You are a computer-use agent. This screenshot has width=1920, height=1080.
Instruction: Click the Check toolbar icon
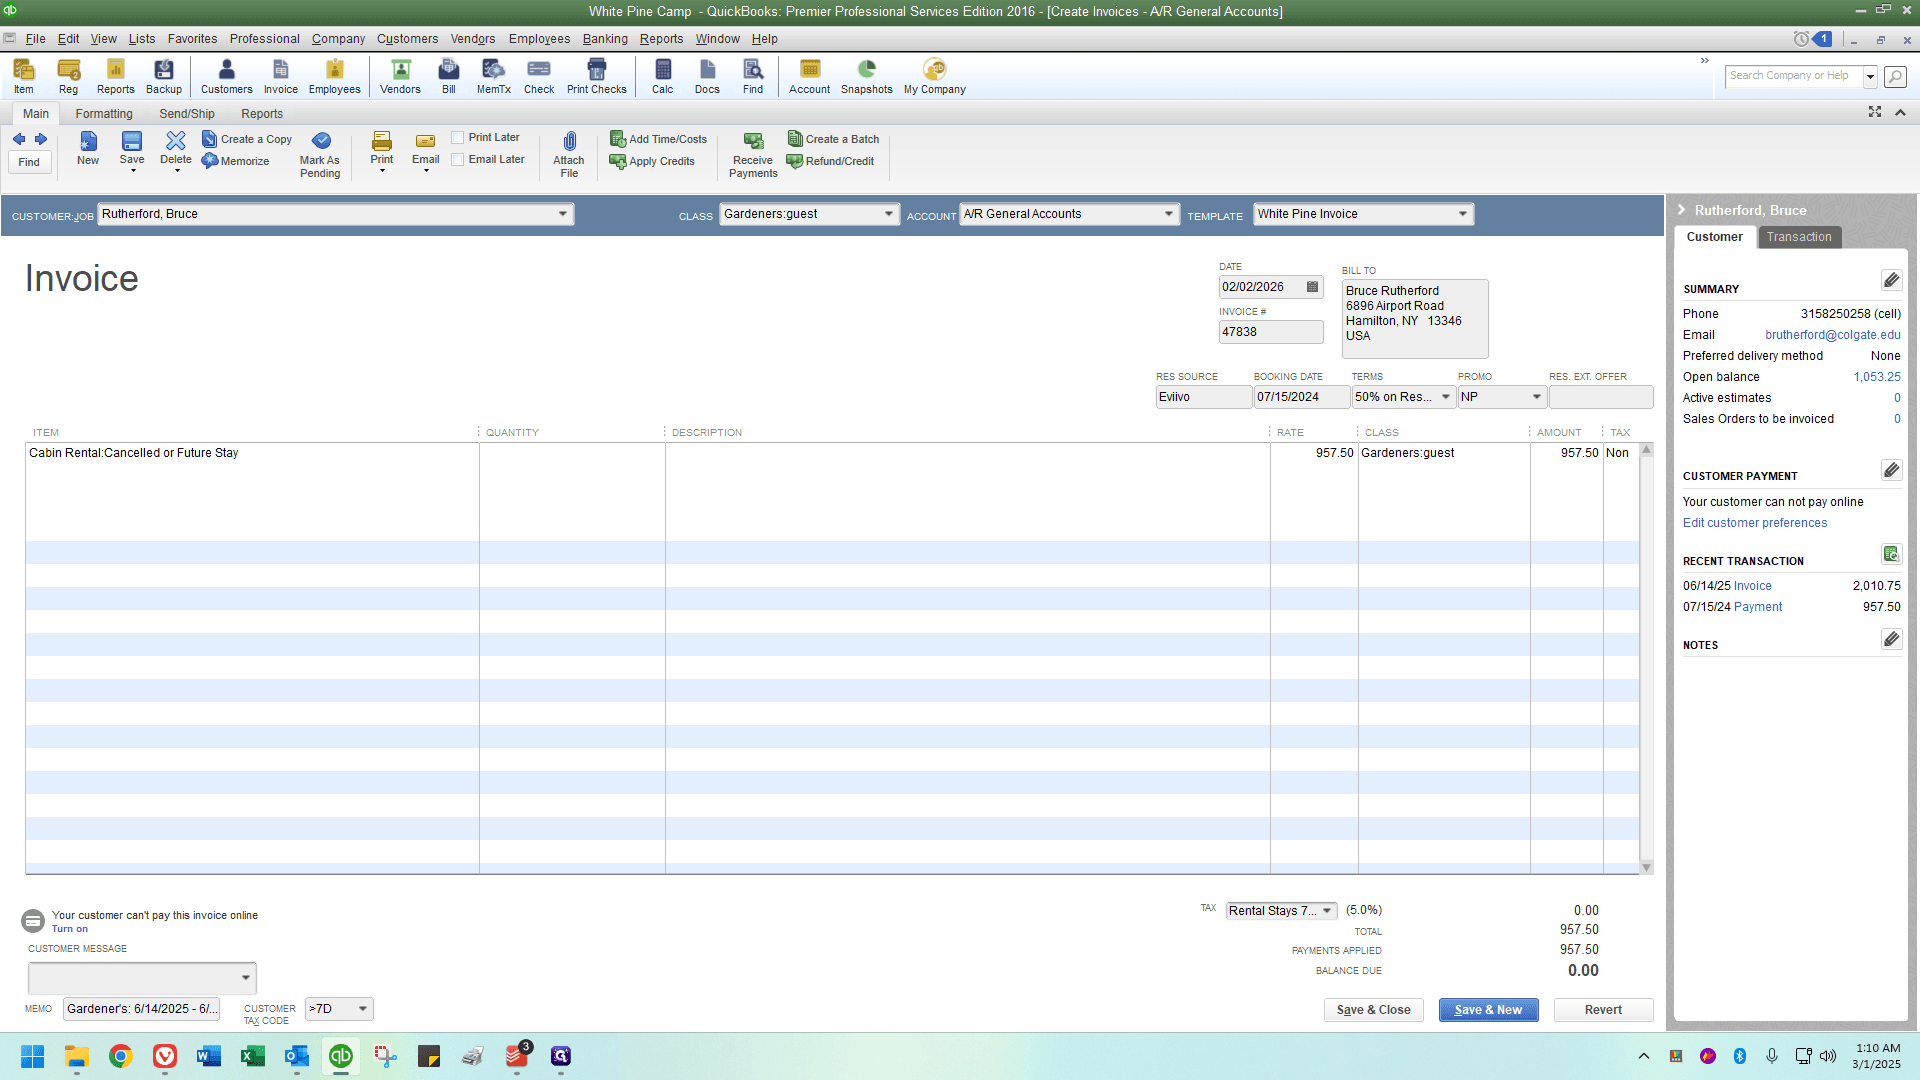click(x=539, y=76)
